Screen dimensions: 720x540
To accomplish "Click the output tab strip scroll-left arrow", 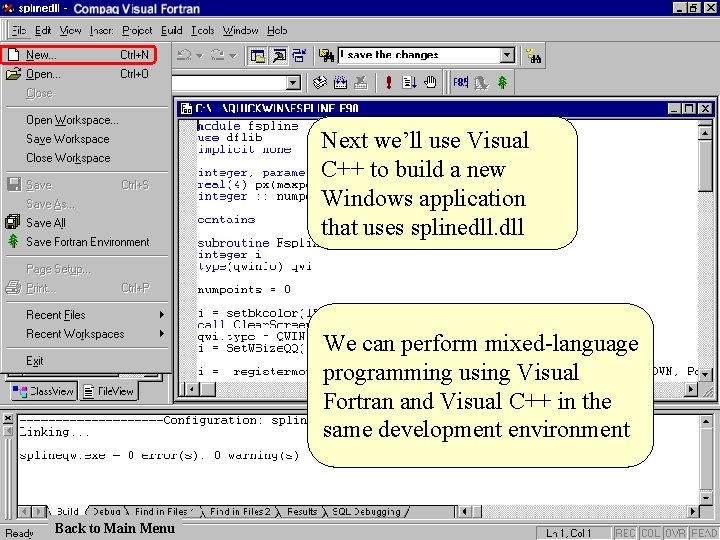I will [26, 512].
